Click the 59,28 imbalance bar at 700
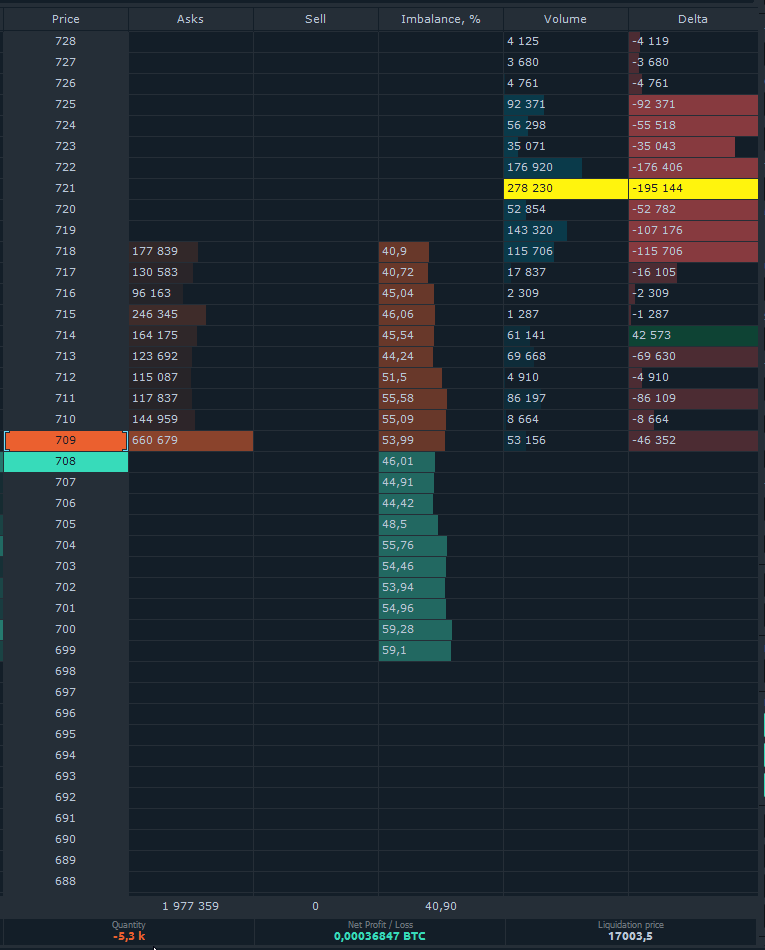 tap(415, 629)
